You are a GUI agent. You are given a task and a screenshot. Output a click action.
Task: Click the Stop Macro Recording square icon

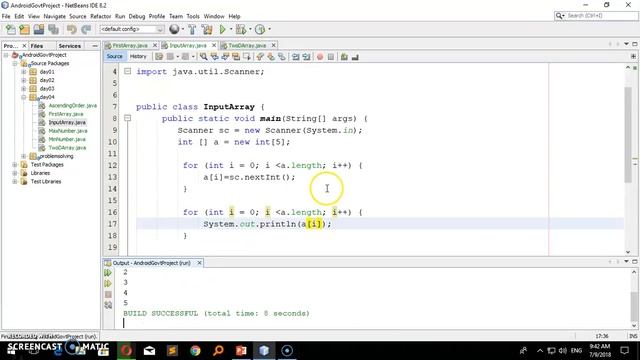point(331,57)
